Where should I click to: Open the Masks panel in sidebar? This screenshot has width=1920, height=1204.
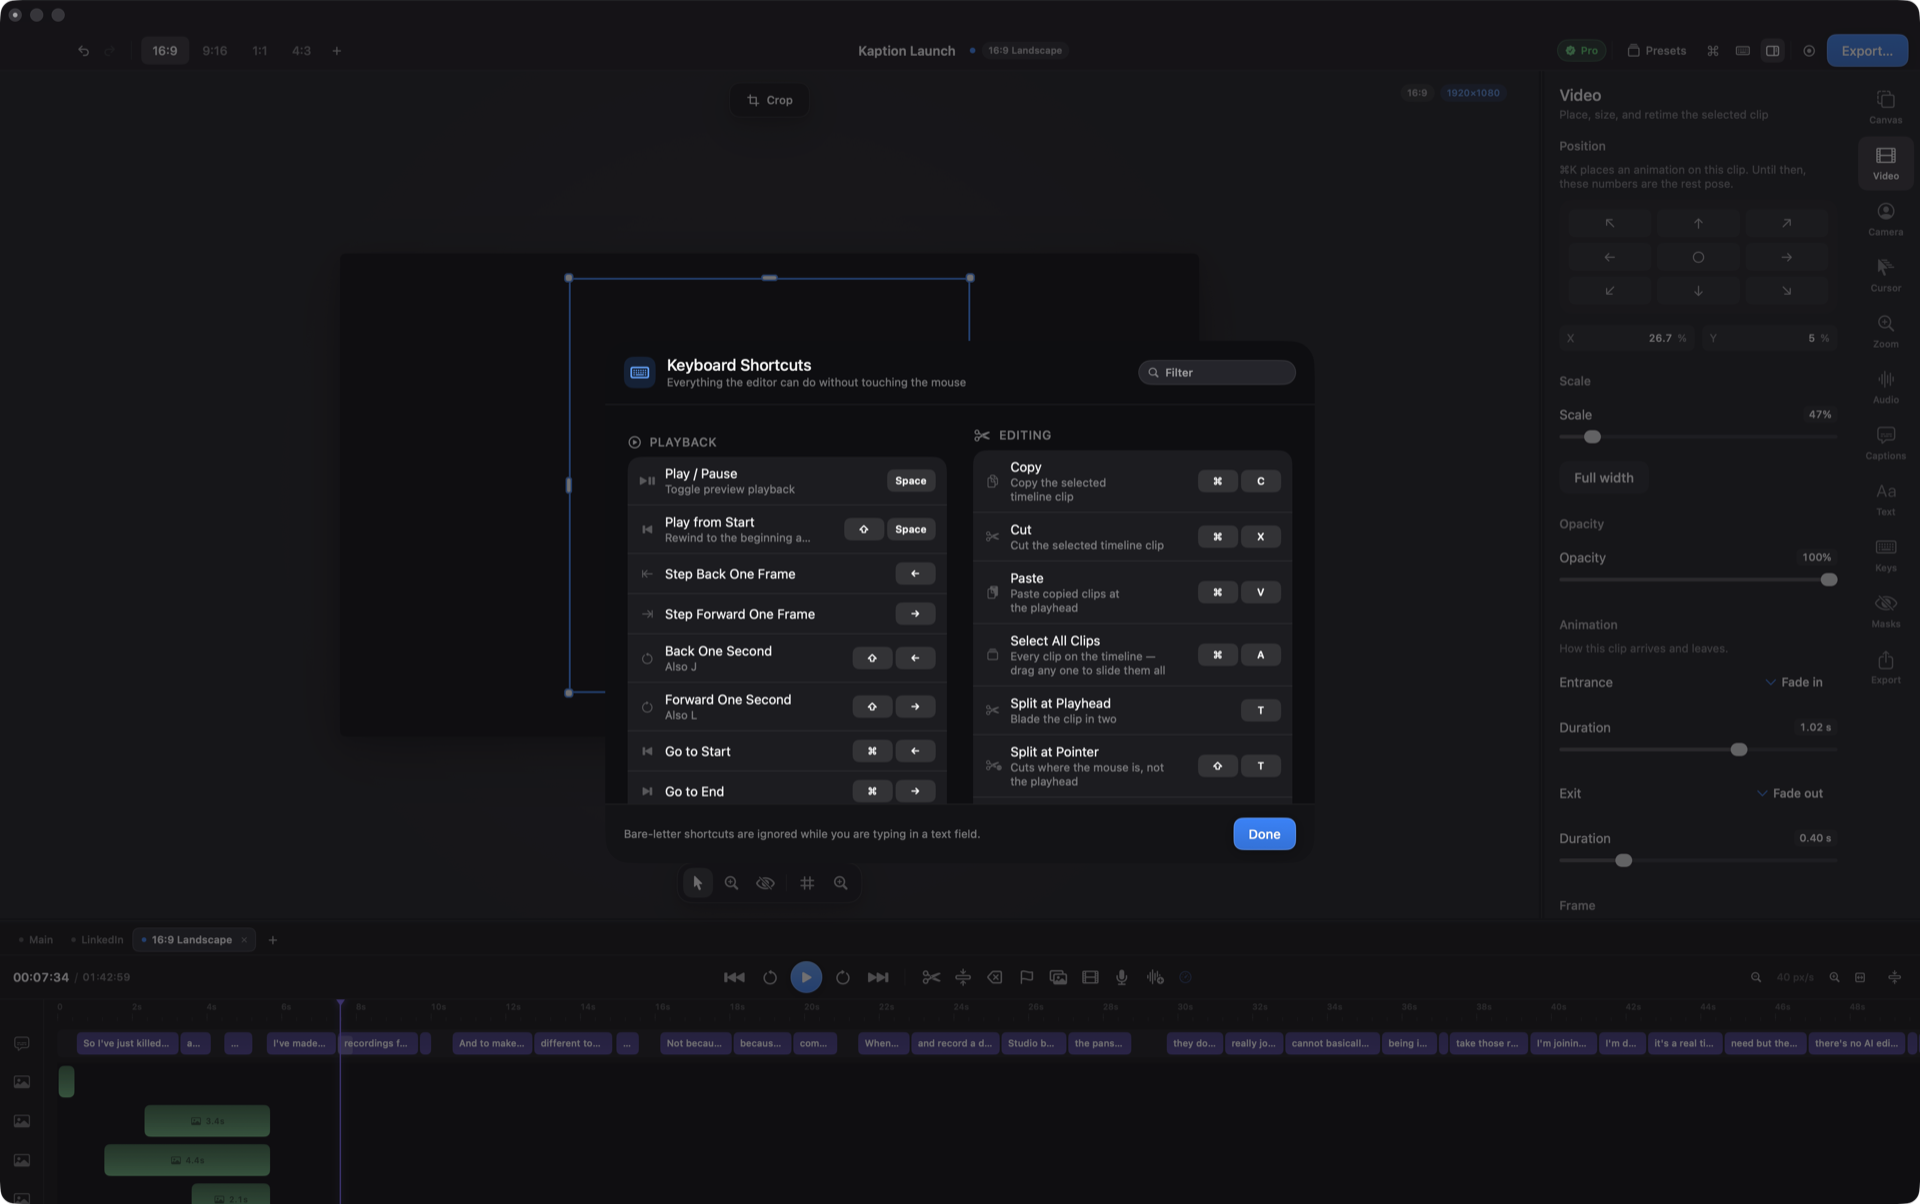(x=1885, y=611)
